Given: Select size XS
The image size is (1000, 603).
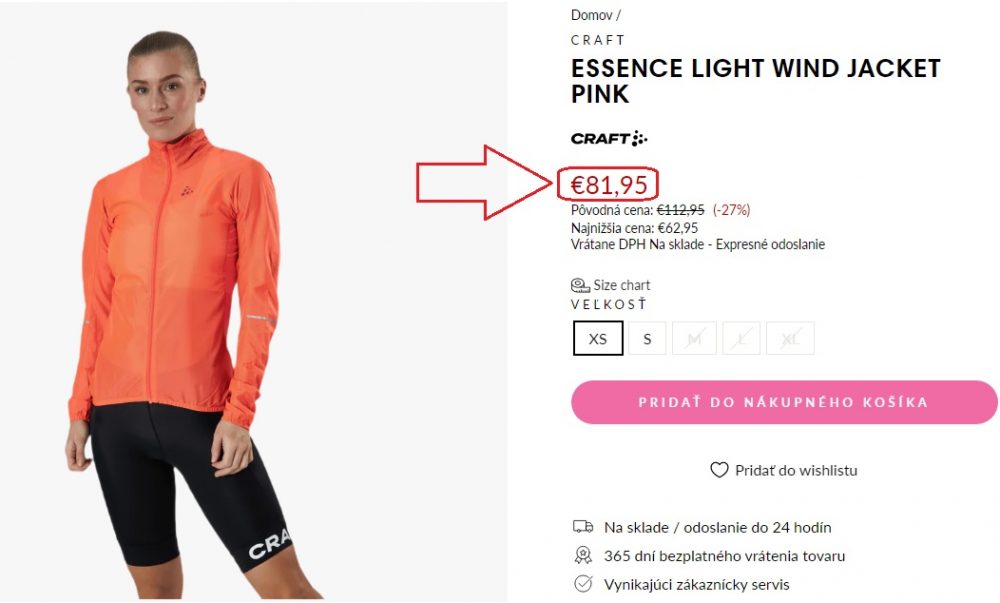Looking at the screenshot, I should [x=597, y=338].
